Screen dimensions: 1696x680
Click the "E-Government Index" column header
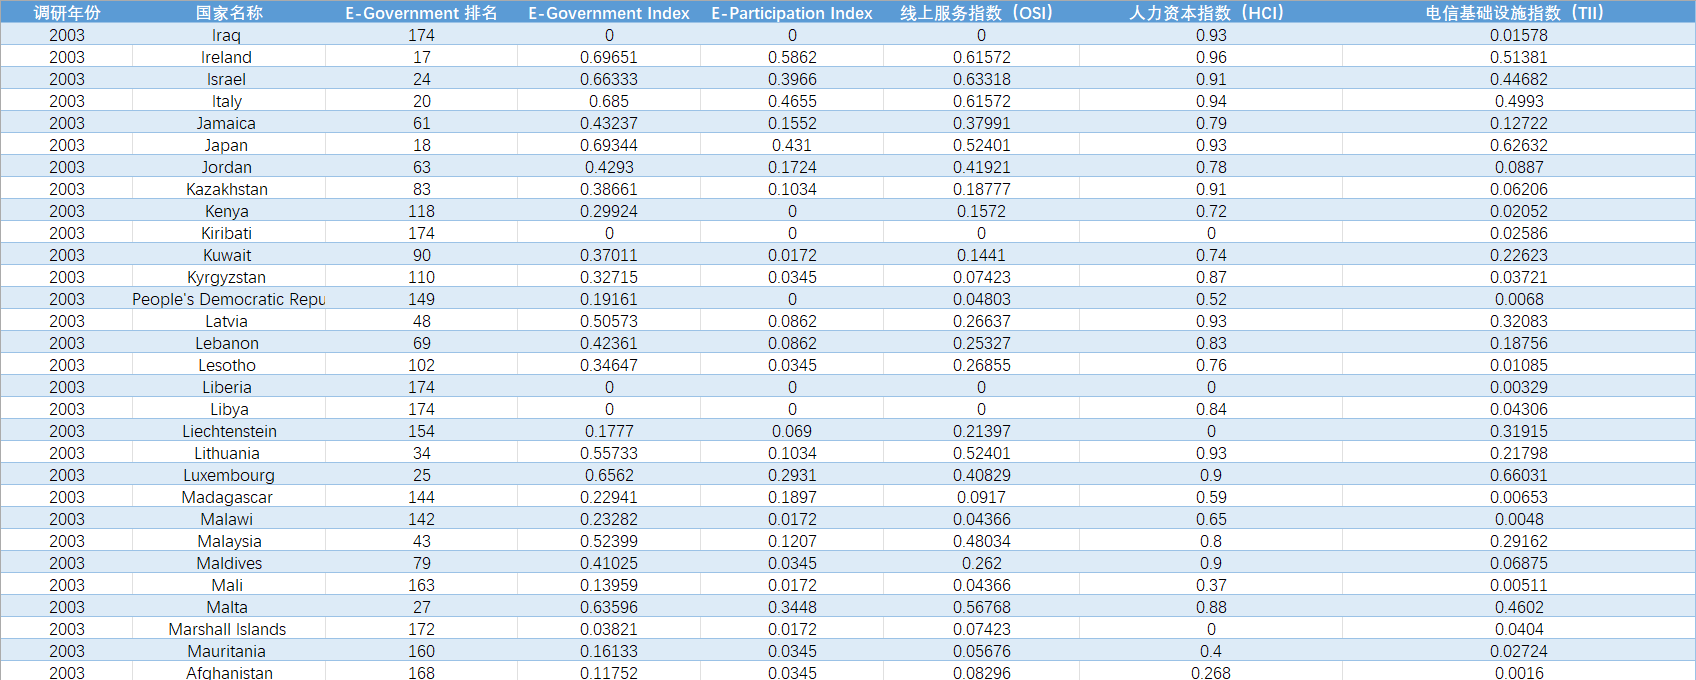pyautogui.click(x=608, y=13)
